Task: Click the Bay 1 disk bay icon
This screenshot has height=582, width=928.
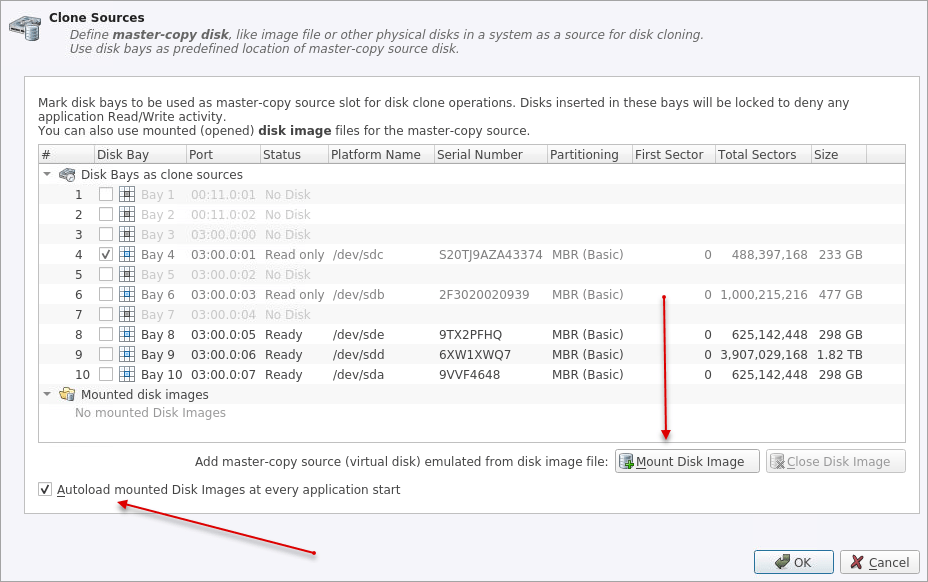Action: [127, 194]
